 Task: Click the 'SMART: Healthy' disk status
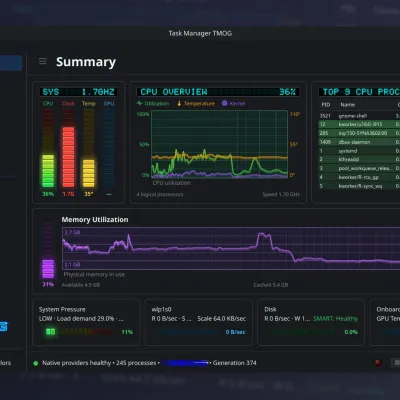pos(335,319)
